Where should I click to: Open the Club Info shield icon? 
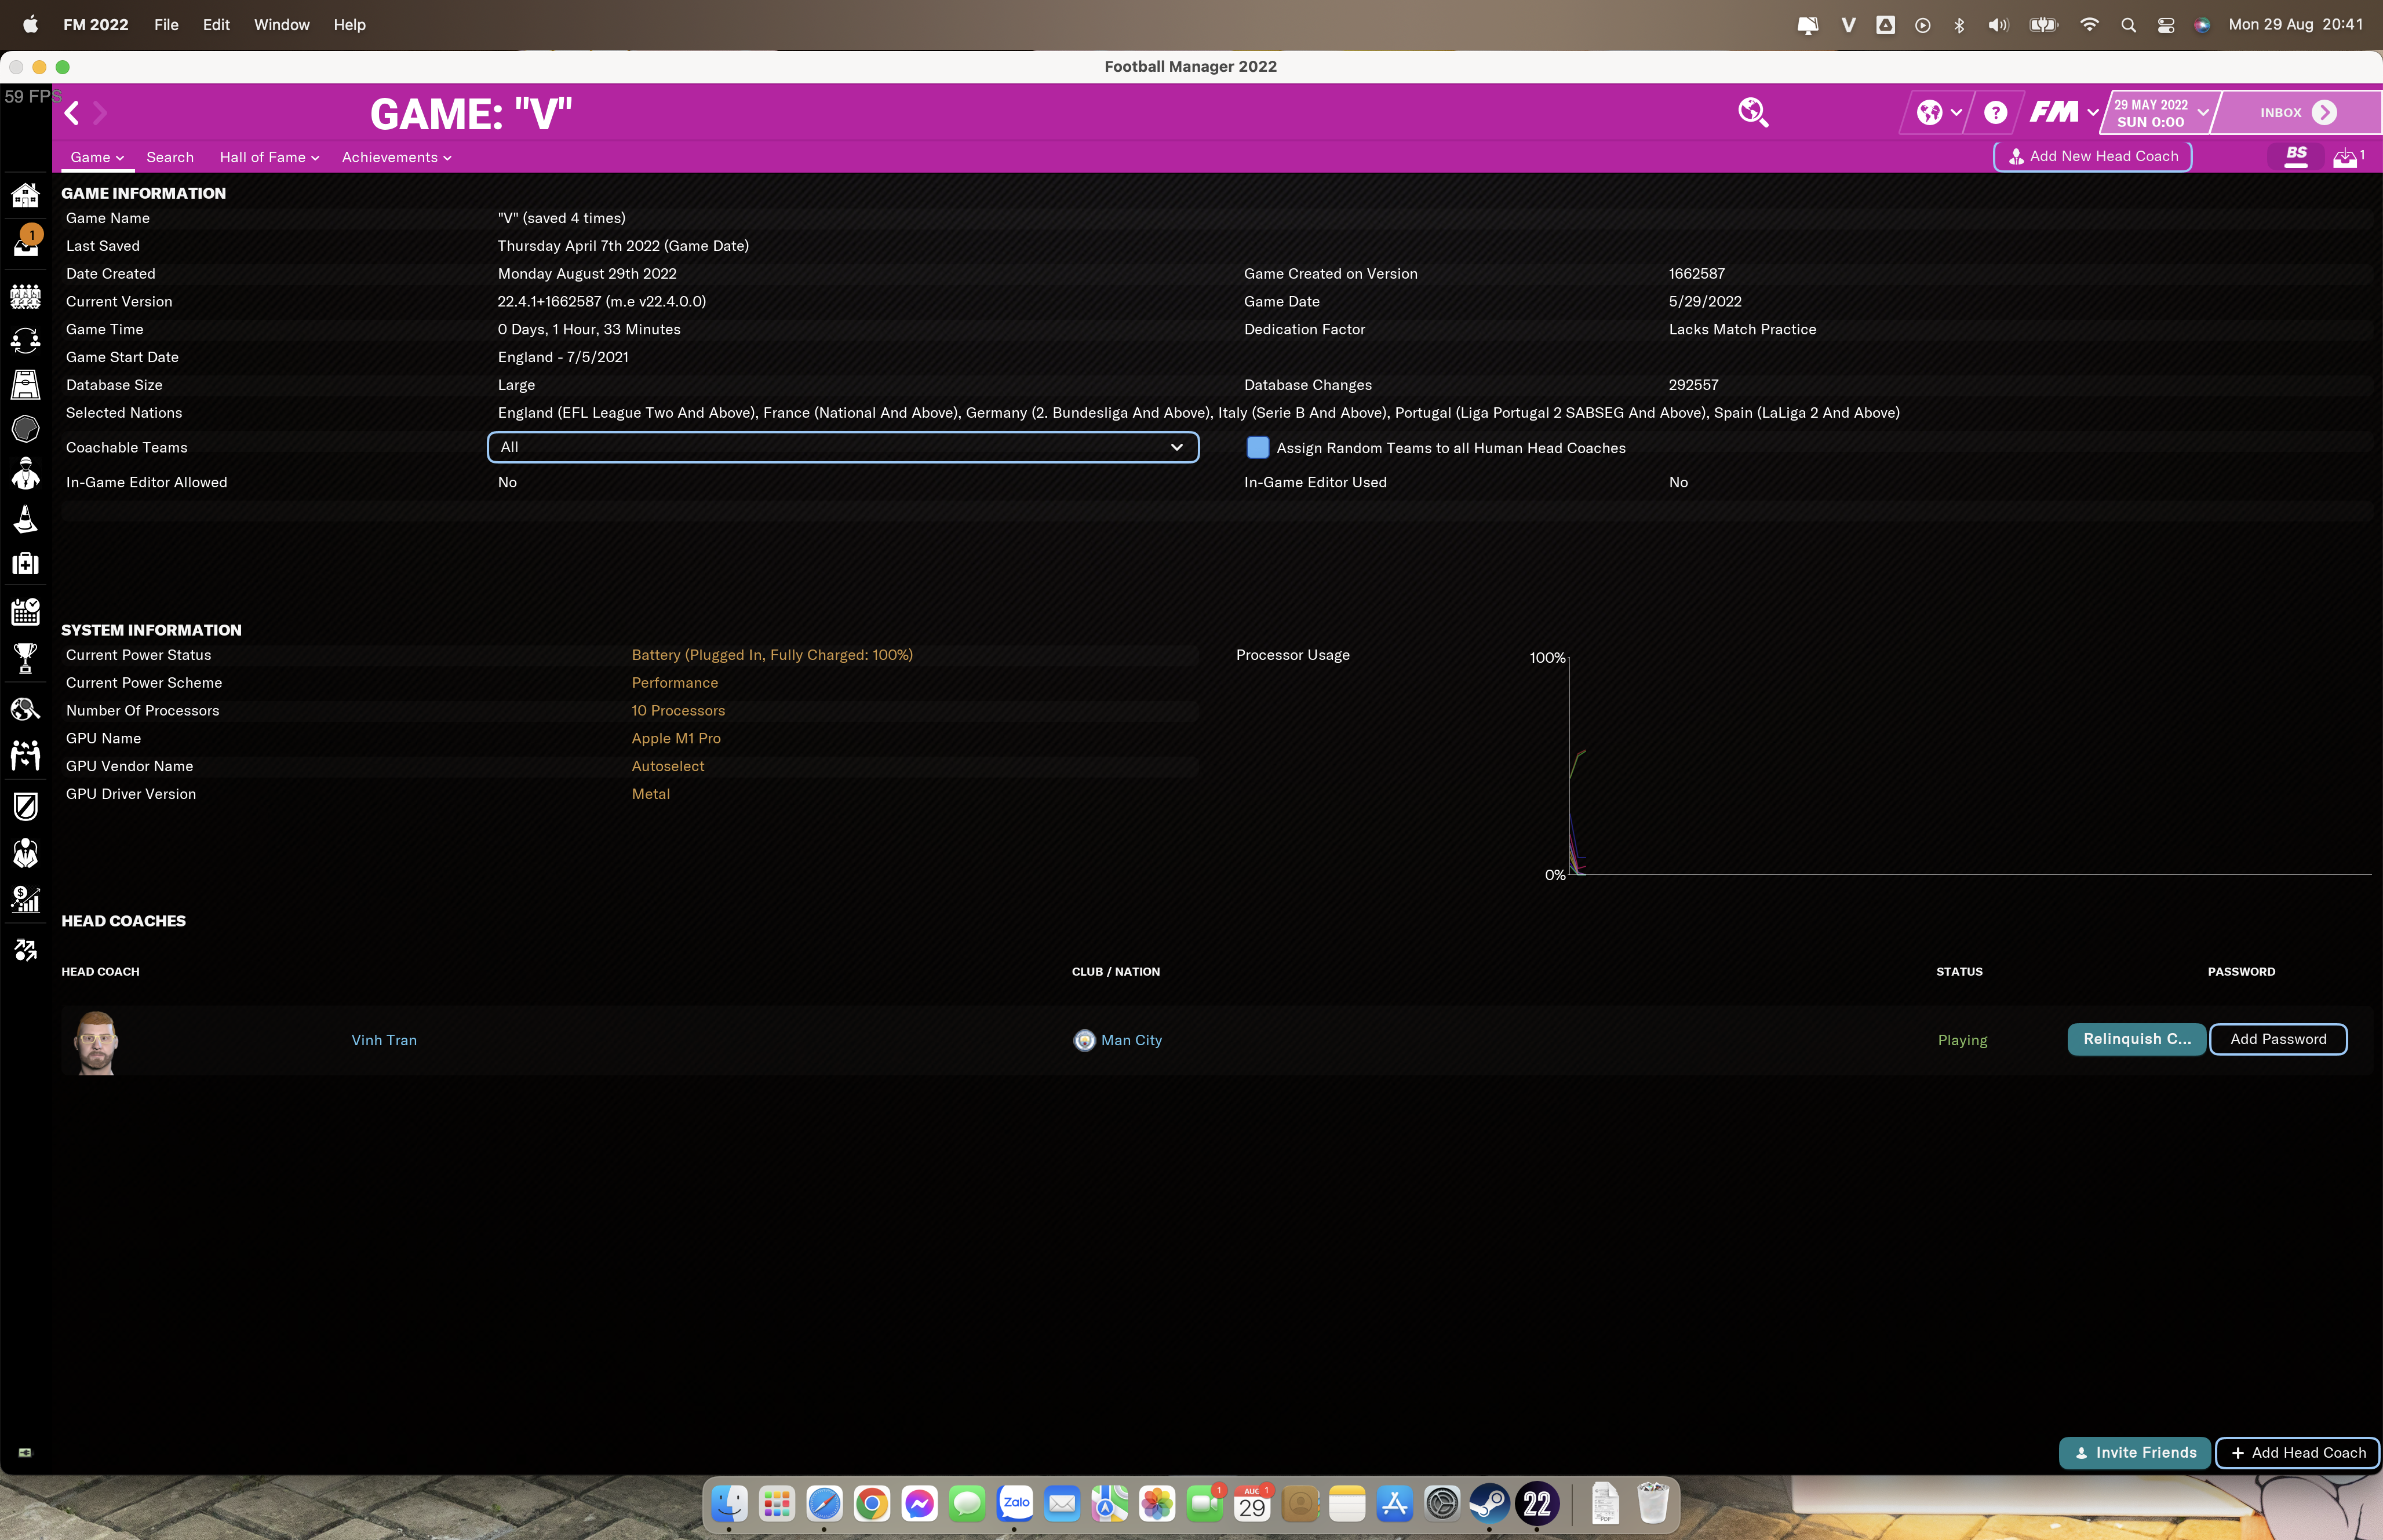pyautogui.click(x=25, y=806)
